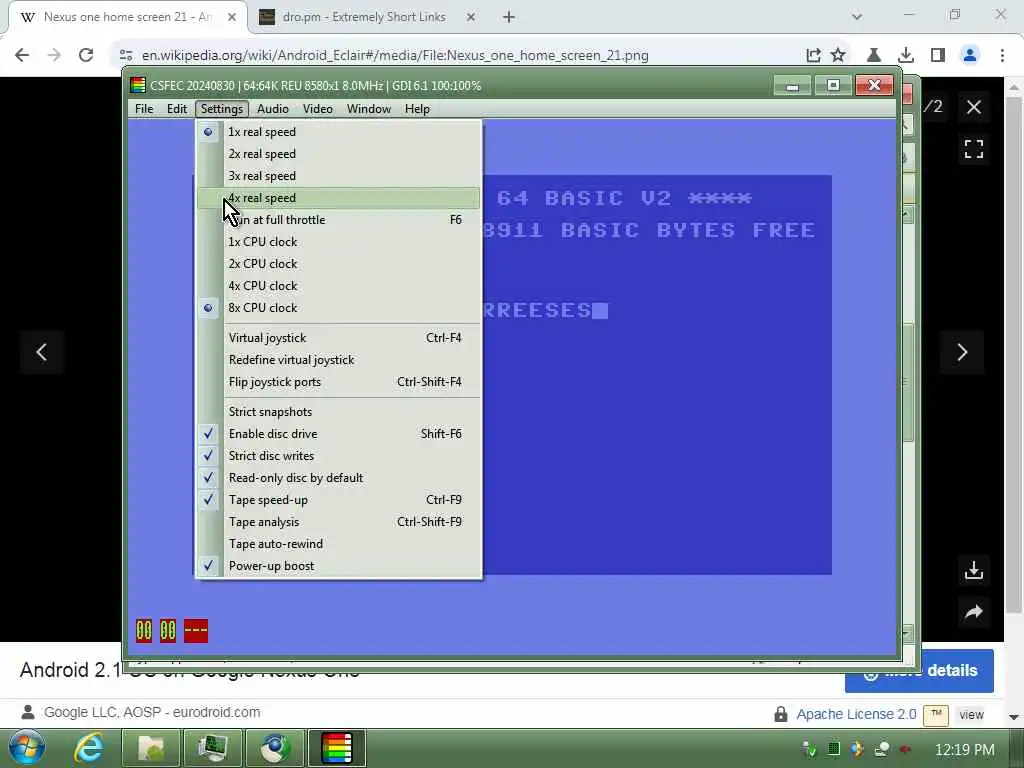Viewport: 1024px width, 768px height.
Task: Open the Window menu
Action: tap(368, 109)
